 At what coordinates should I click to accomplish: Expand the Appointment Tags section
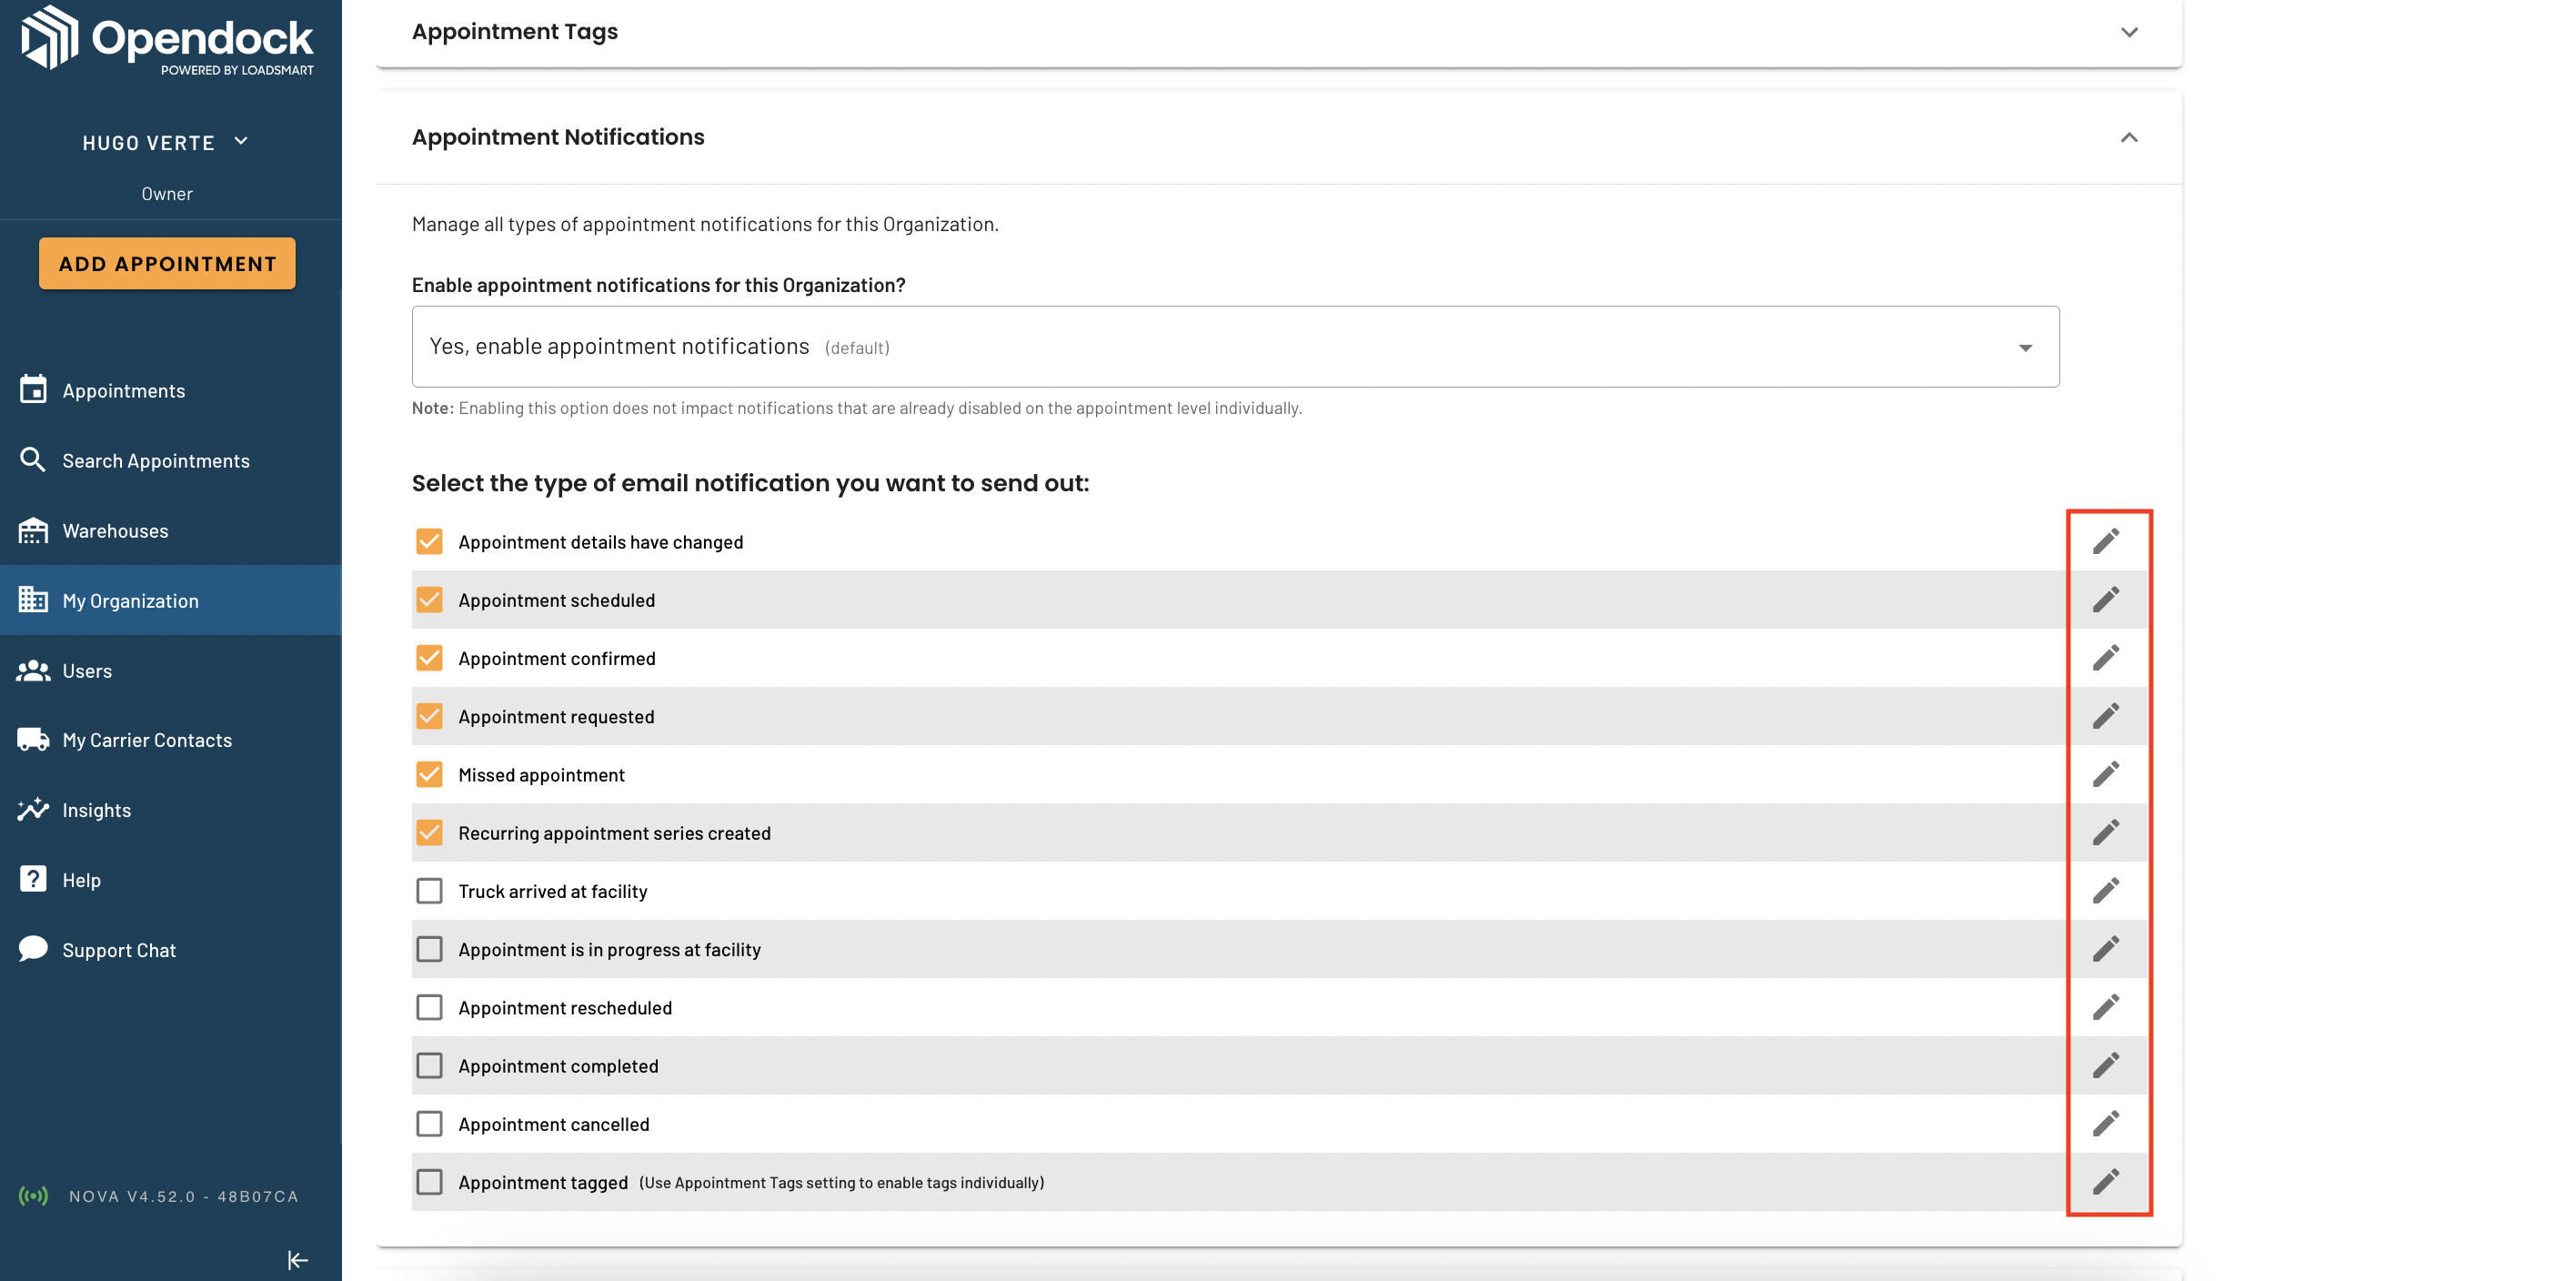pyautogui.click(x=2129, y=32)
